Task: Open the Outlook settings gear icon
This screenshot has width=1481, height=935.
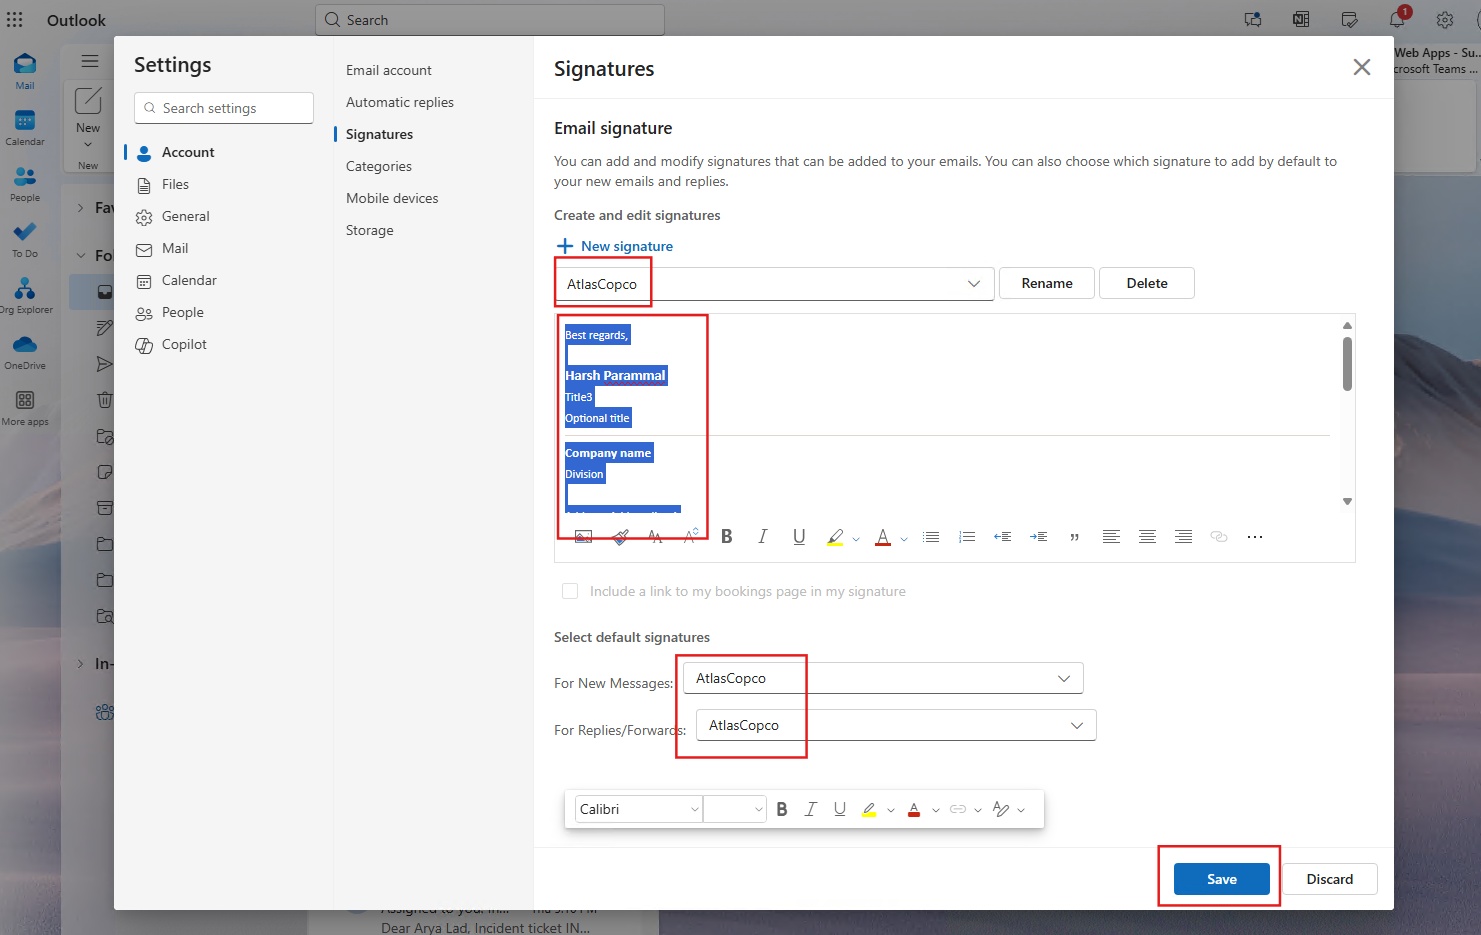Action: (1445, 20)
